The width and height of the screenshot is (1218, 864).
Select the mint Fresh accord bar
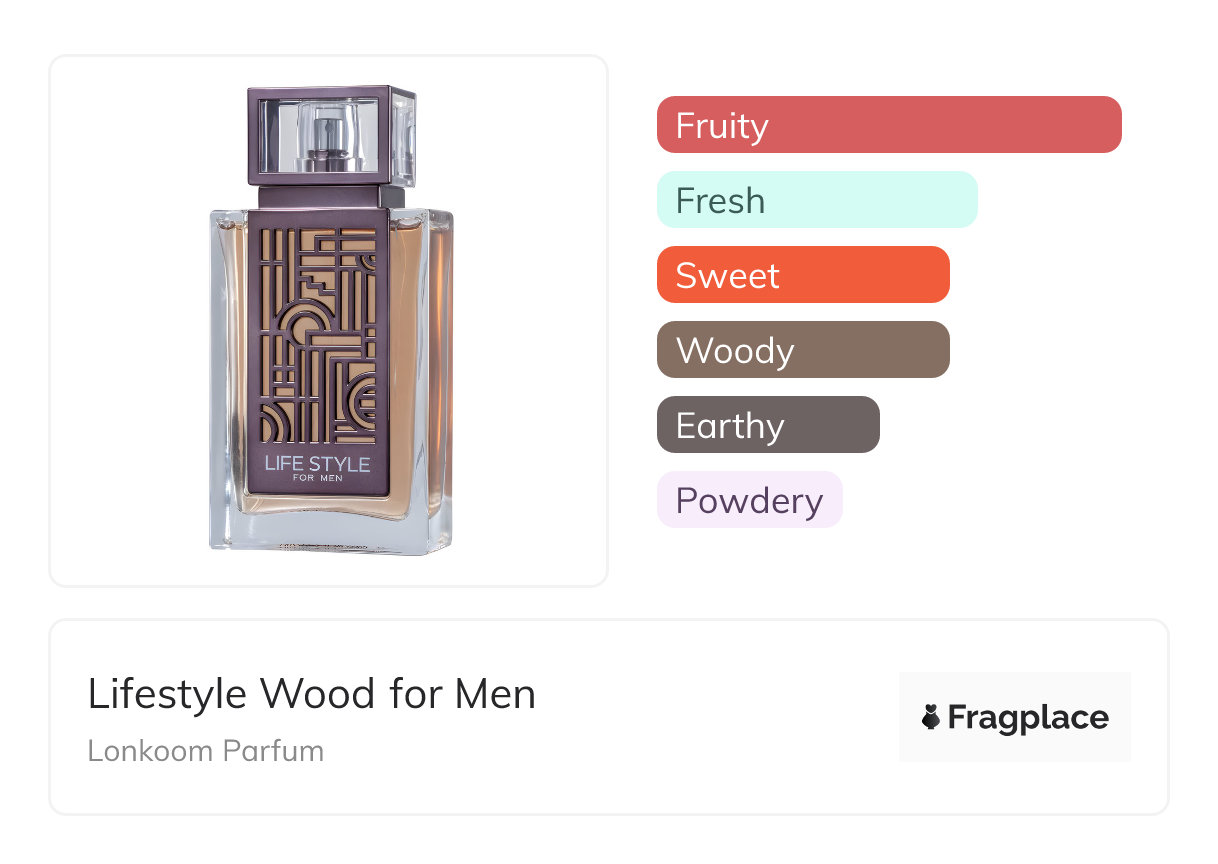[817, 200]
